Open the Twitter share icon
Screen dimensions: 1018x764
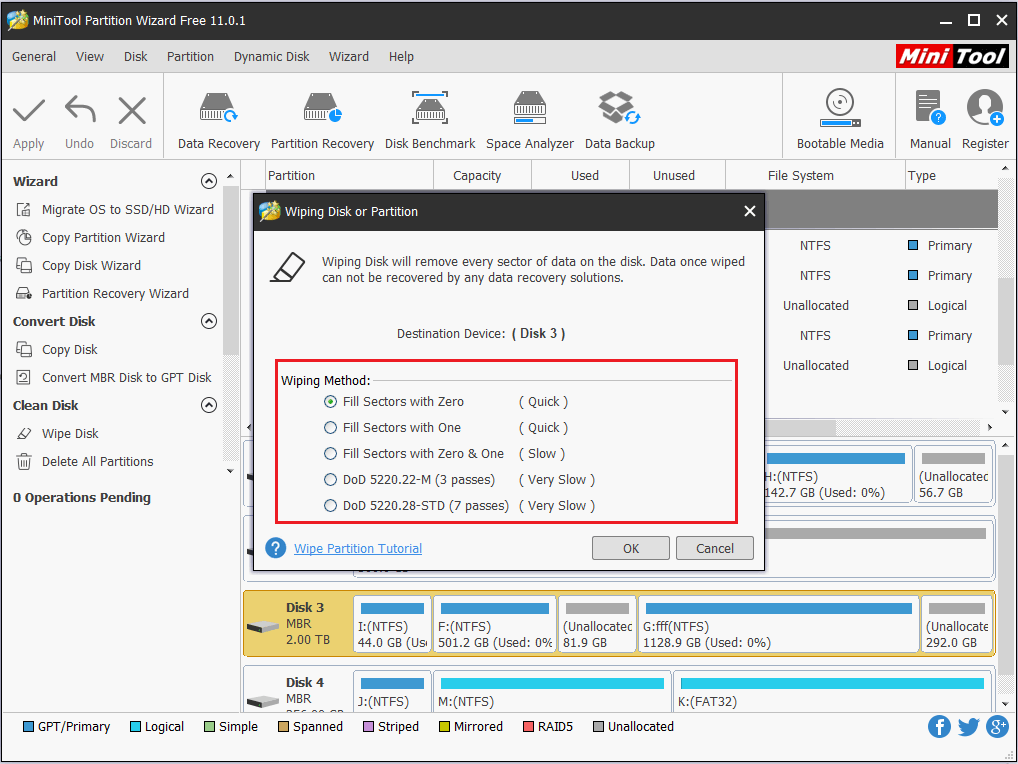click(x=968, y=726)
